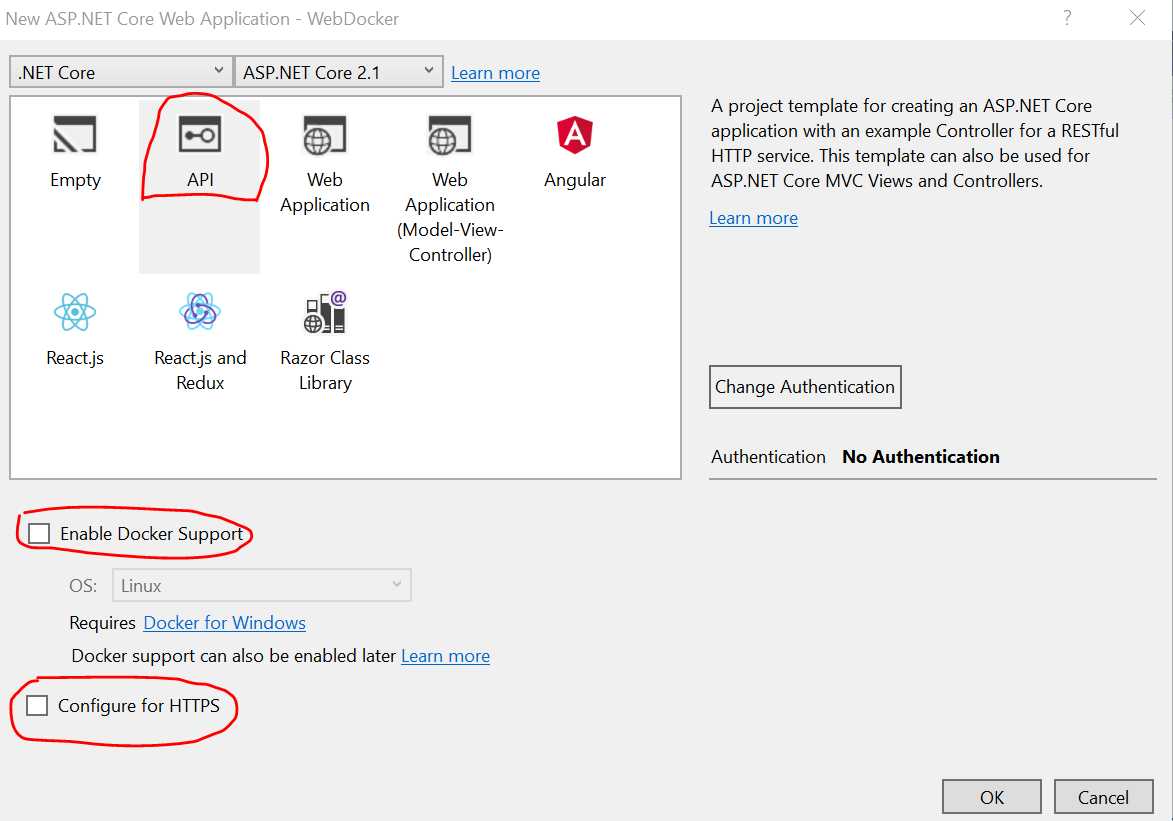Click the help question mark in title bar
The width and height of the screenshot is (1173, 821).
1067,18
